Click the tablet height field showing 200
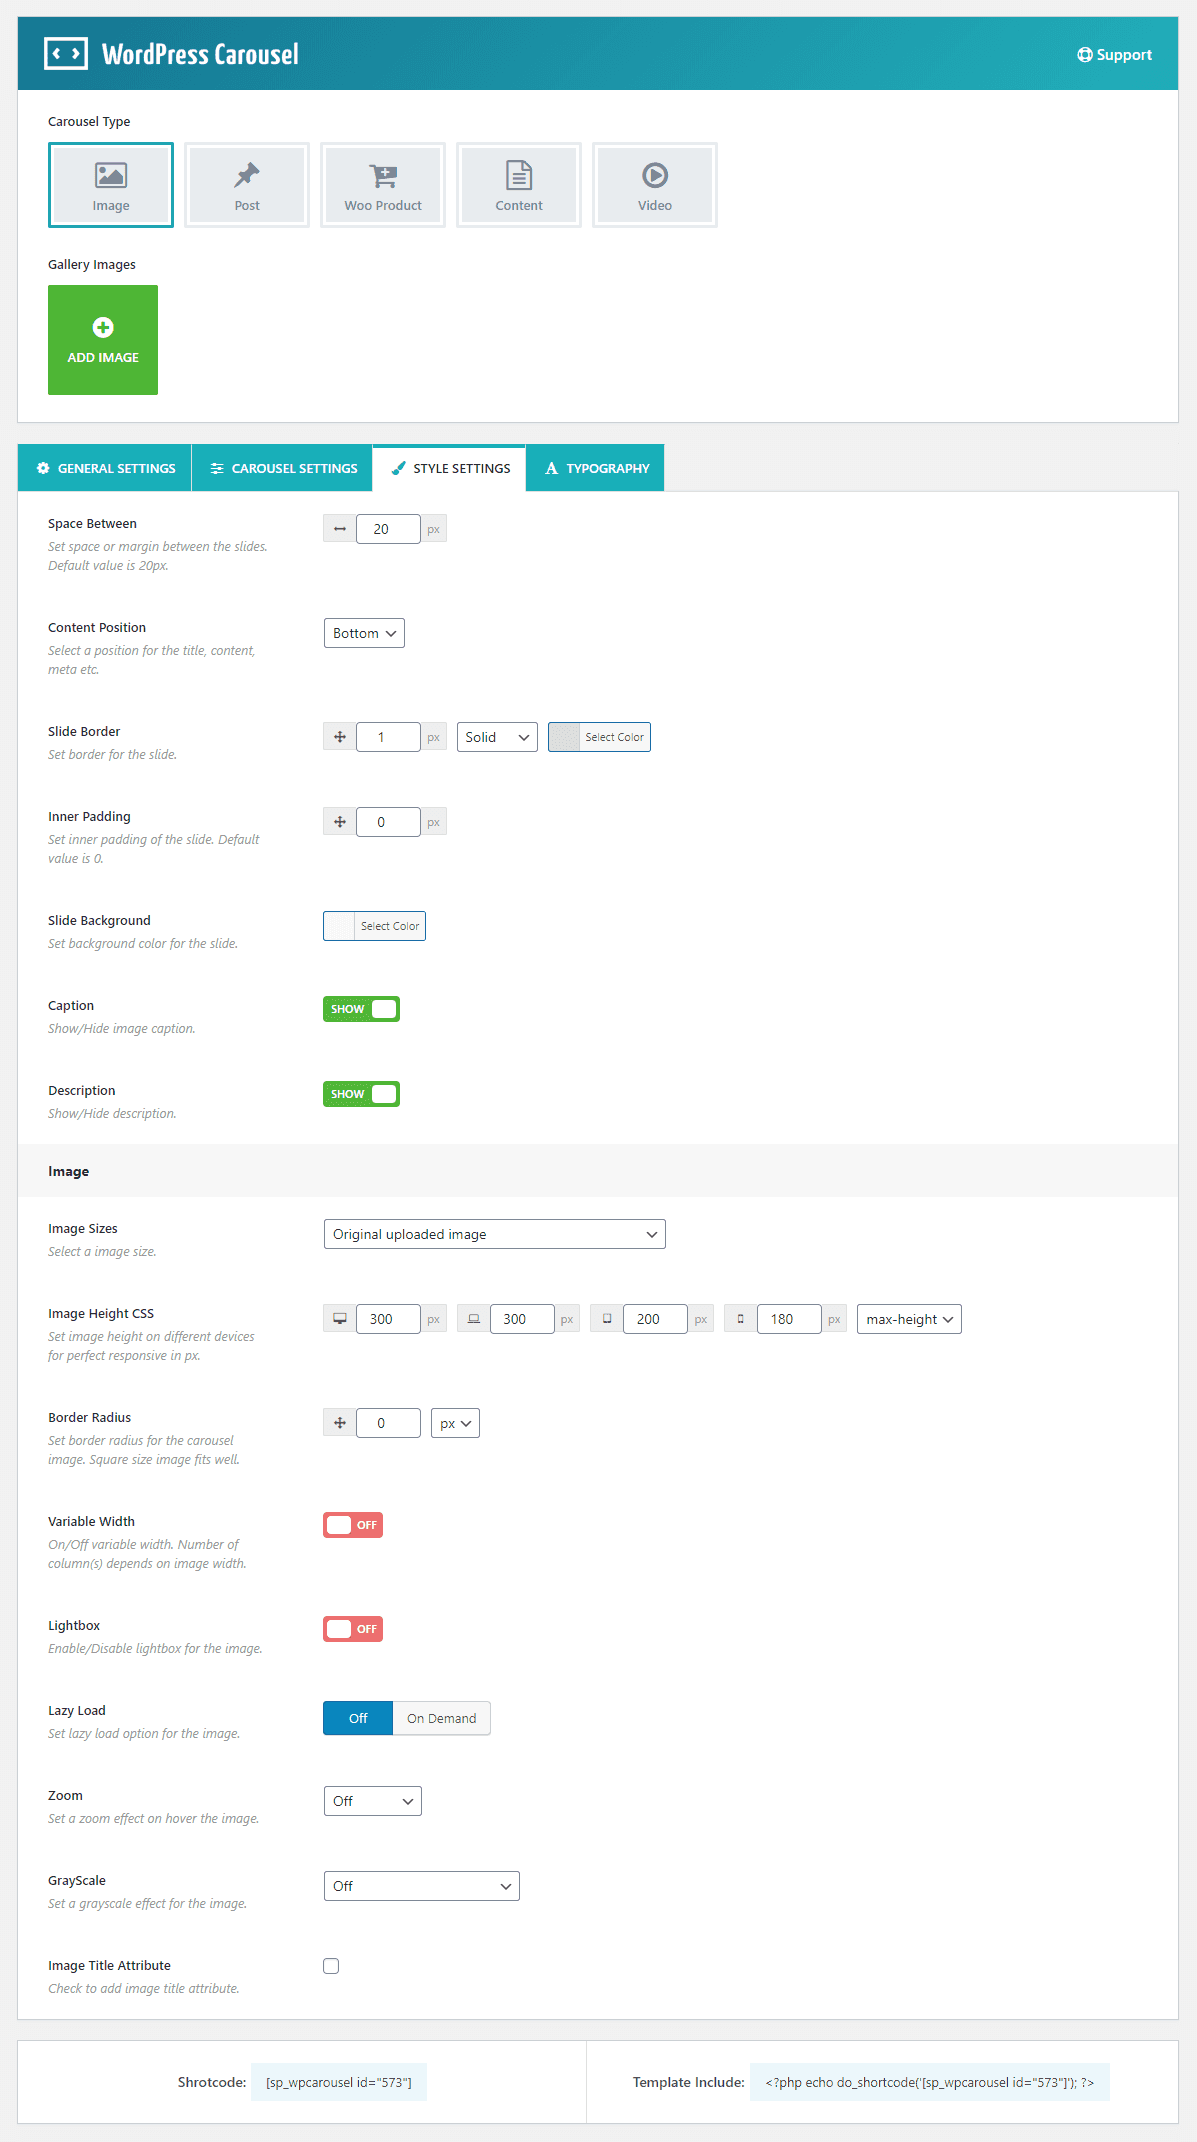The height and width of the screenshot is (2142, 1197). click(655, 1319)
